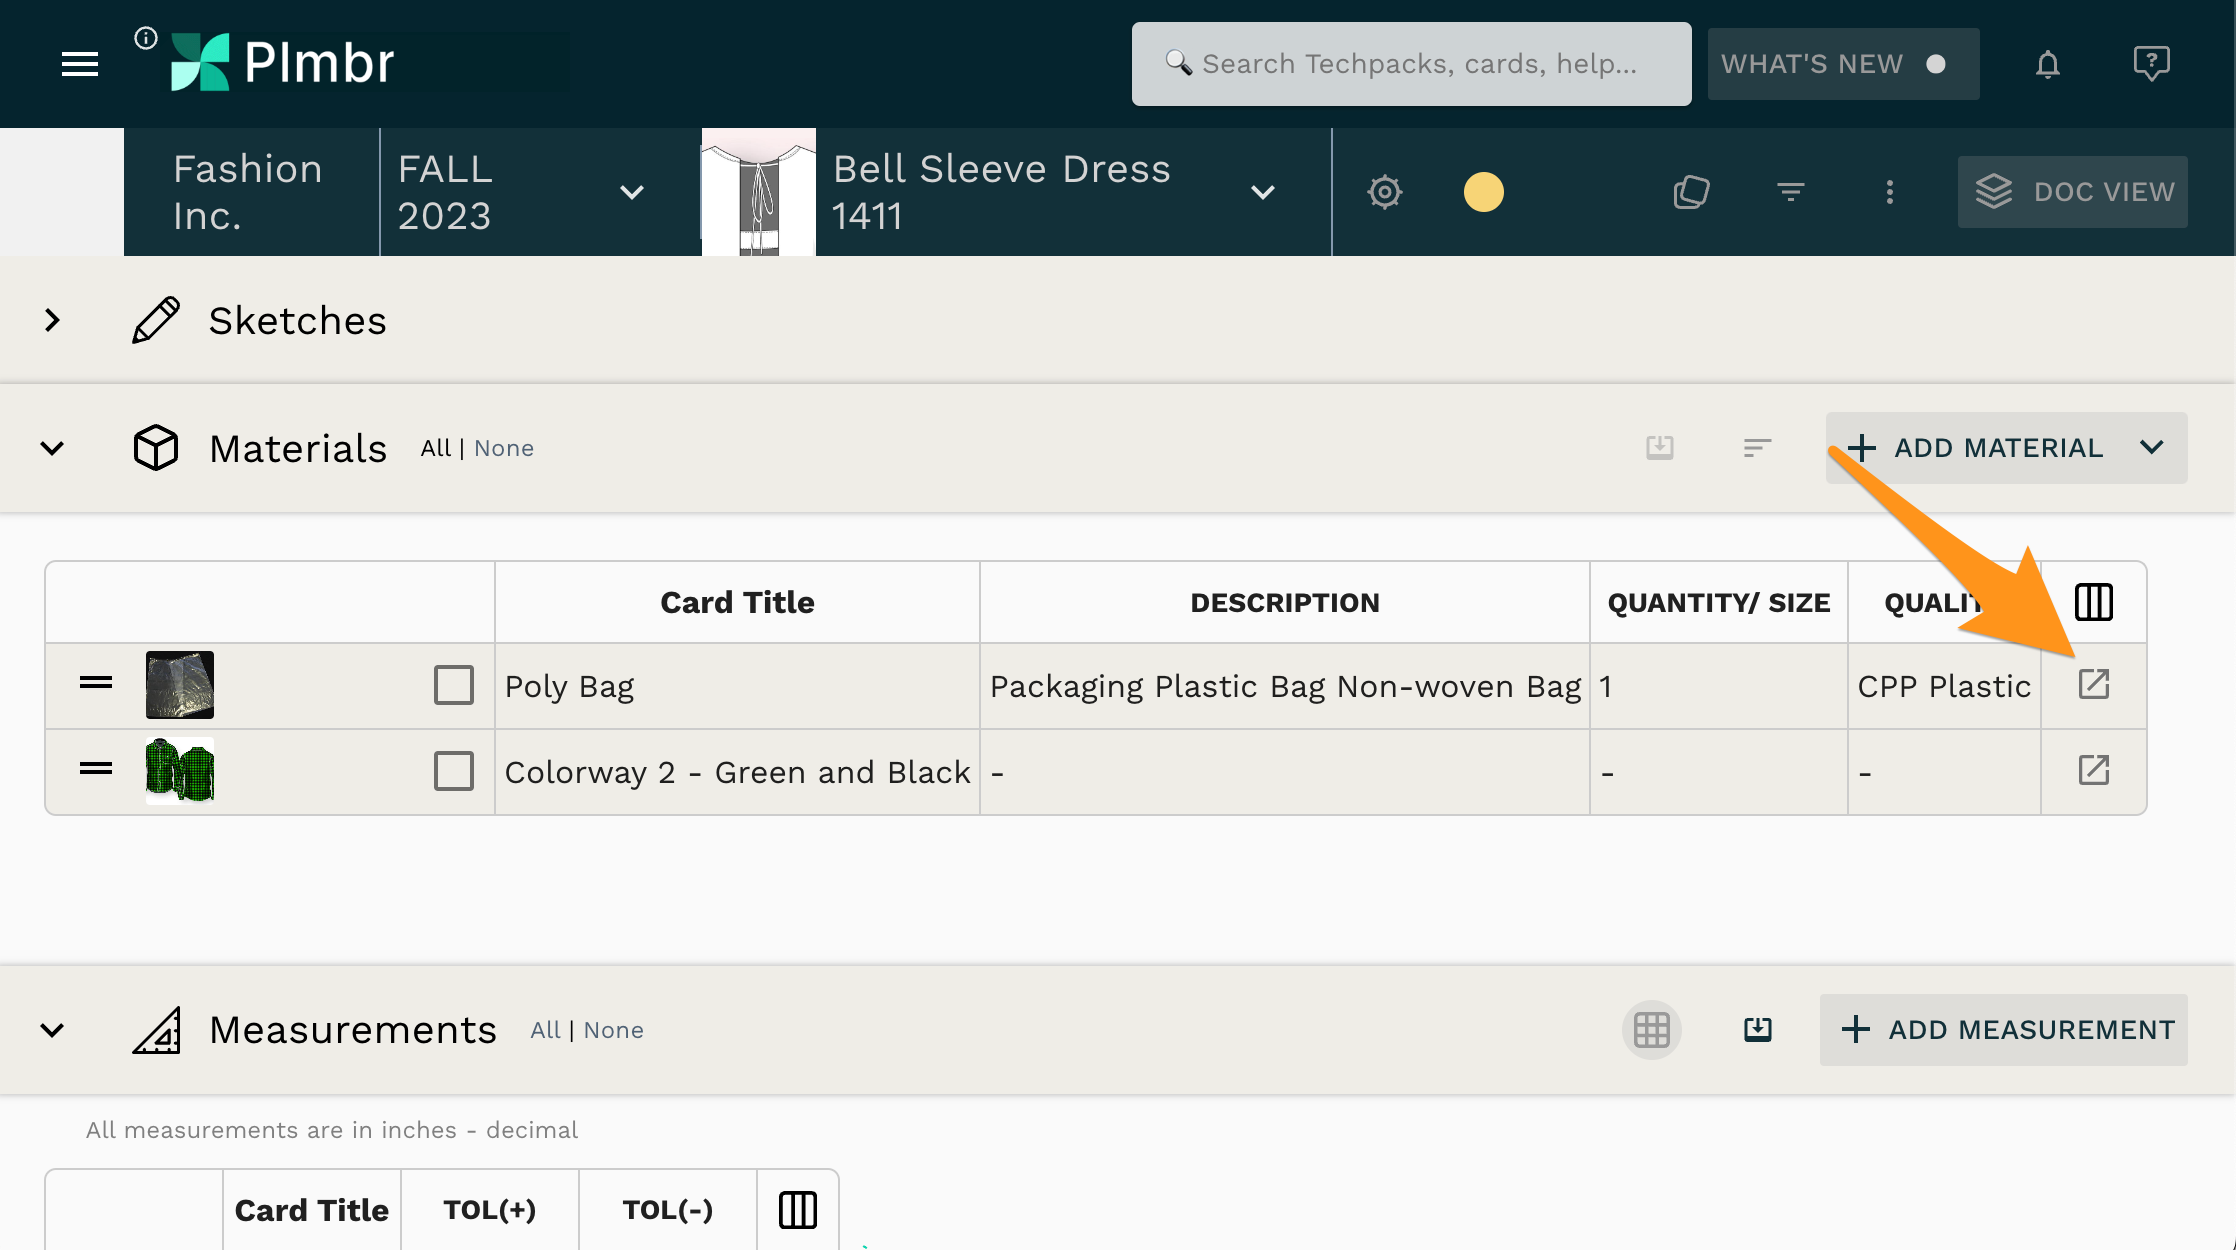Click the Search Techpacks input field

(x=1411, y=64)
